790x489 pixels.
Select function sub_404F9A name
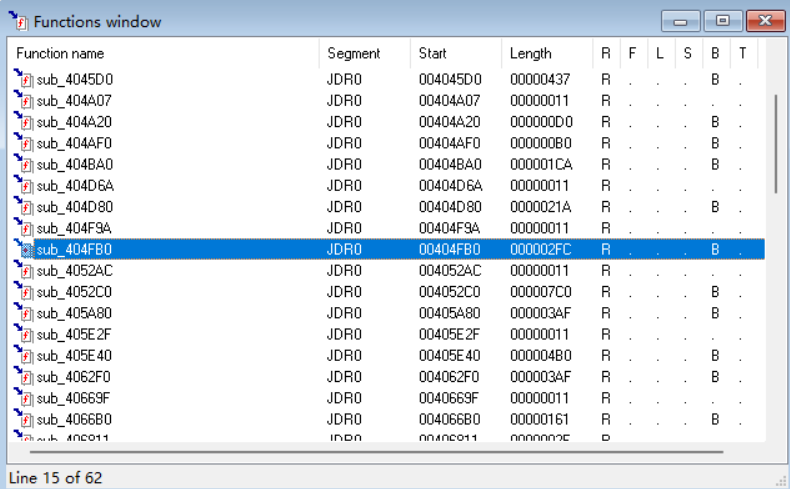[x=74, y=228]
